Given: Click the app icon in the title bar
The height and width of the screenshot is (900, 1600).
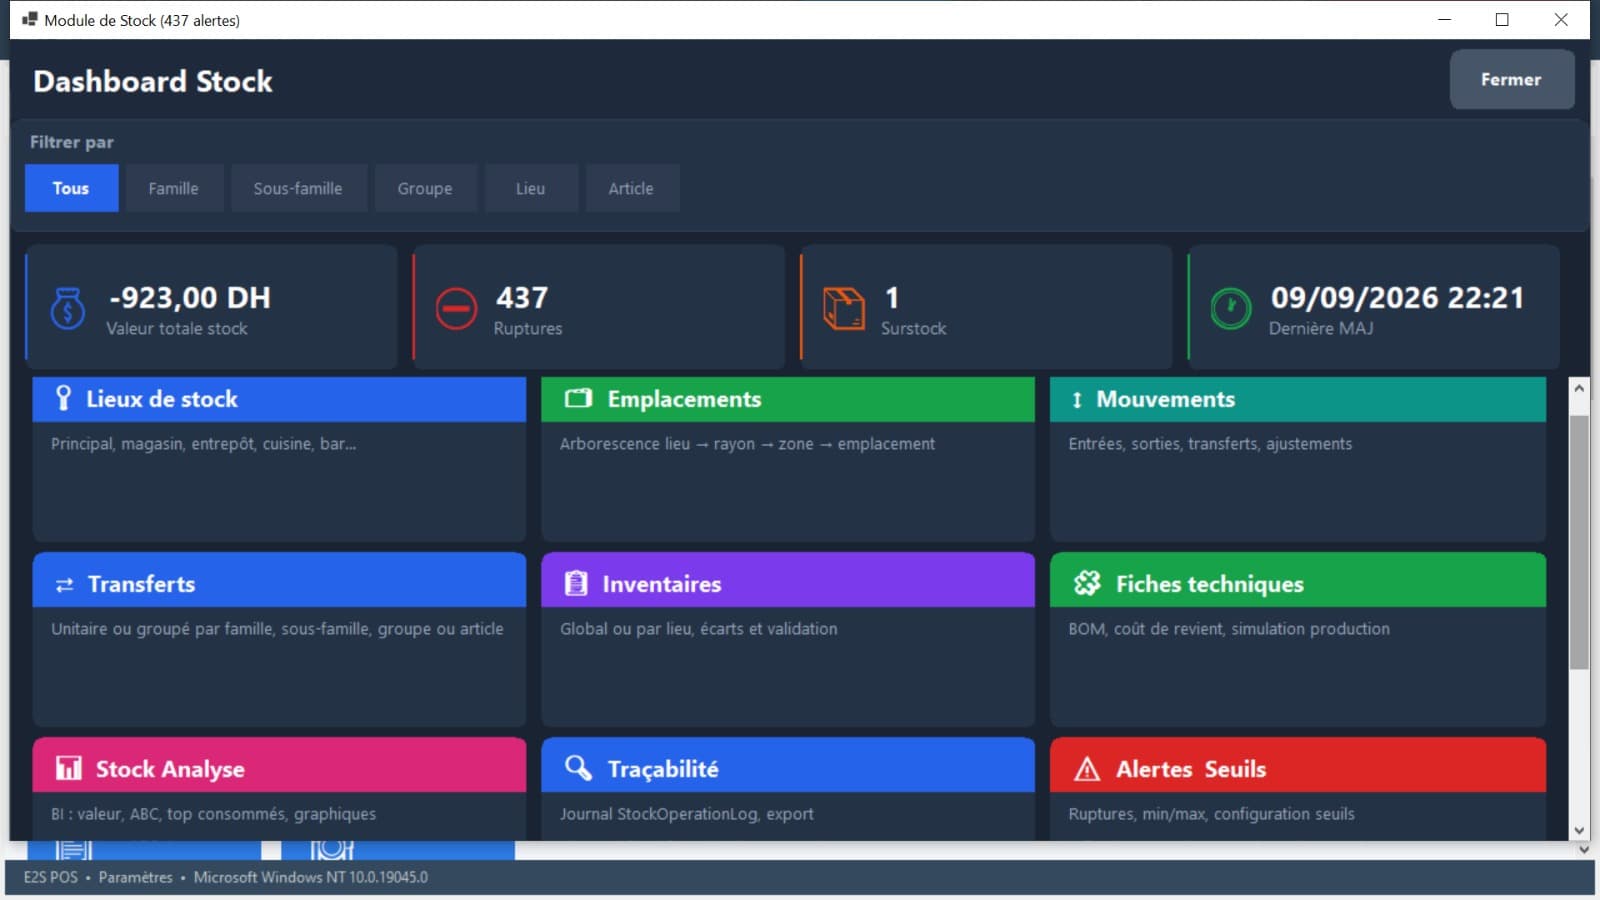Looking at the screenshot, I should coord(29,19).
